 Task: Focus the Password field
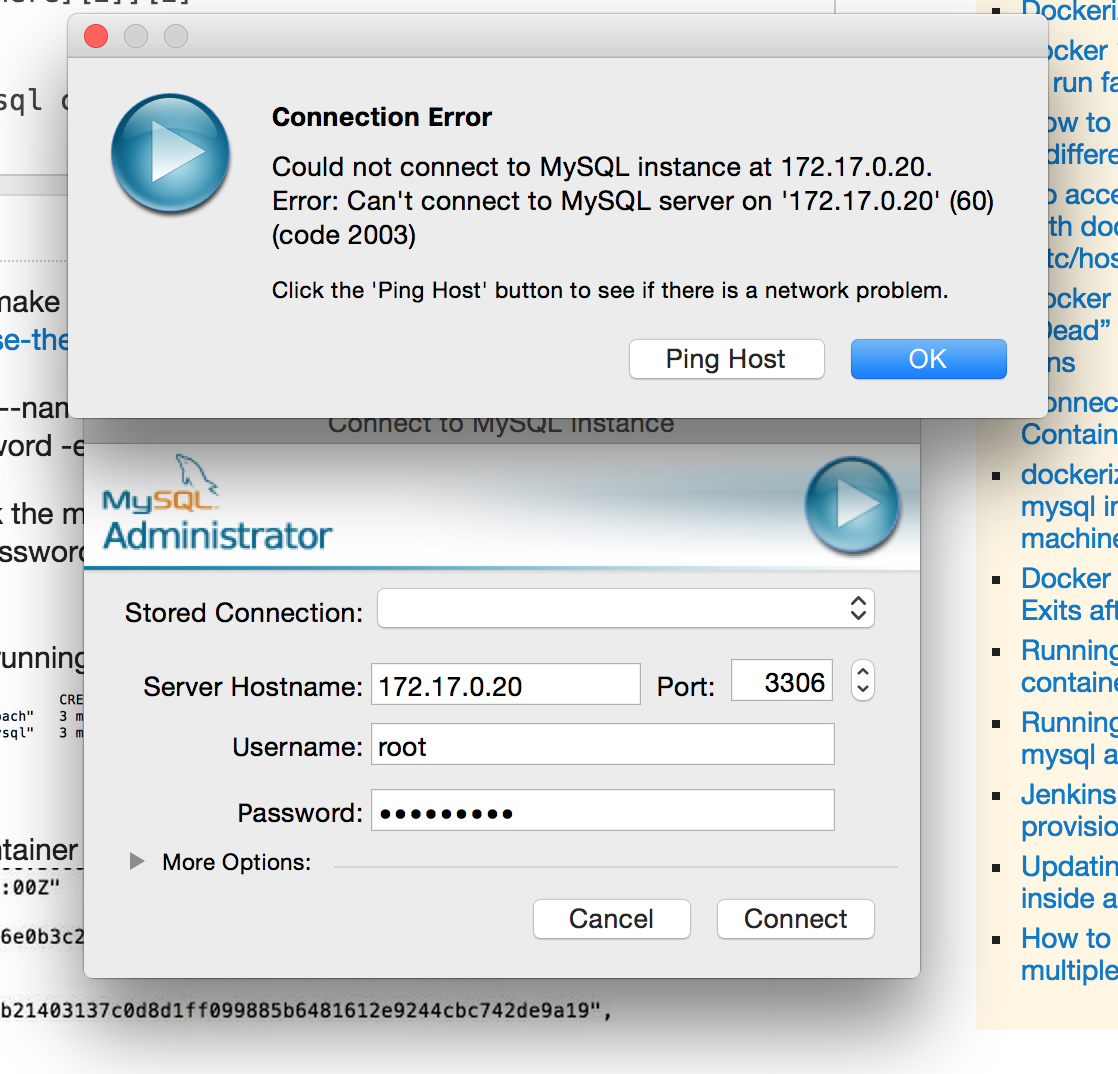coord(602,810)
